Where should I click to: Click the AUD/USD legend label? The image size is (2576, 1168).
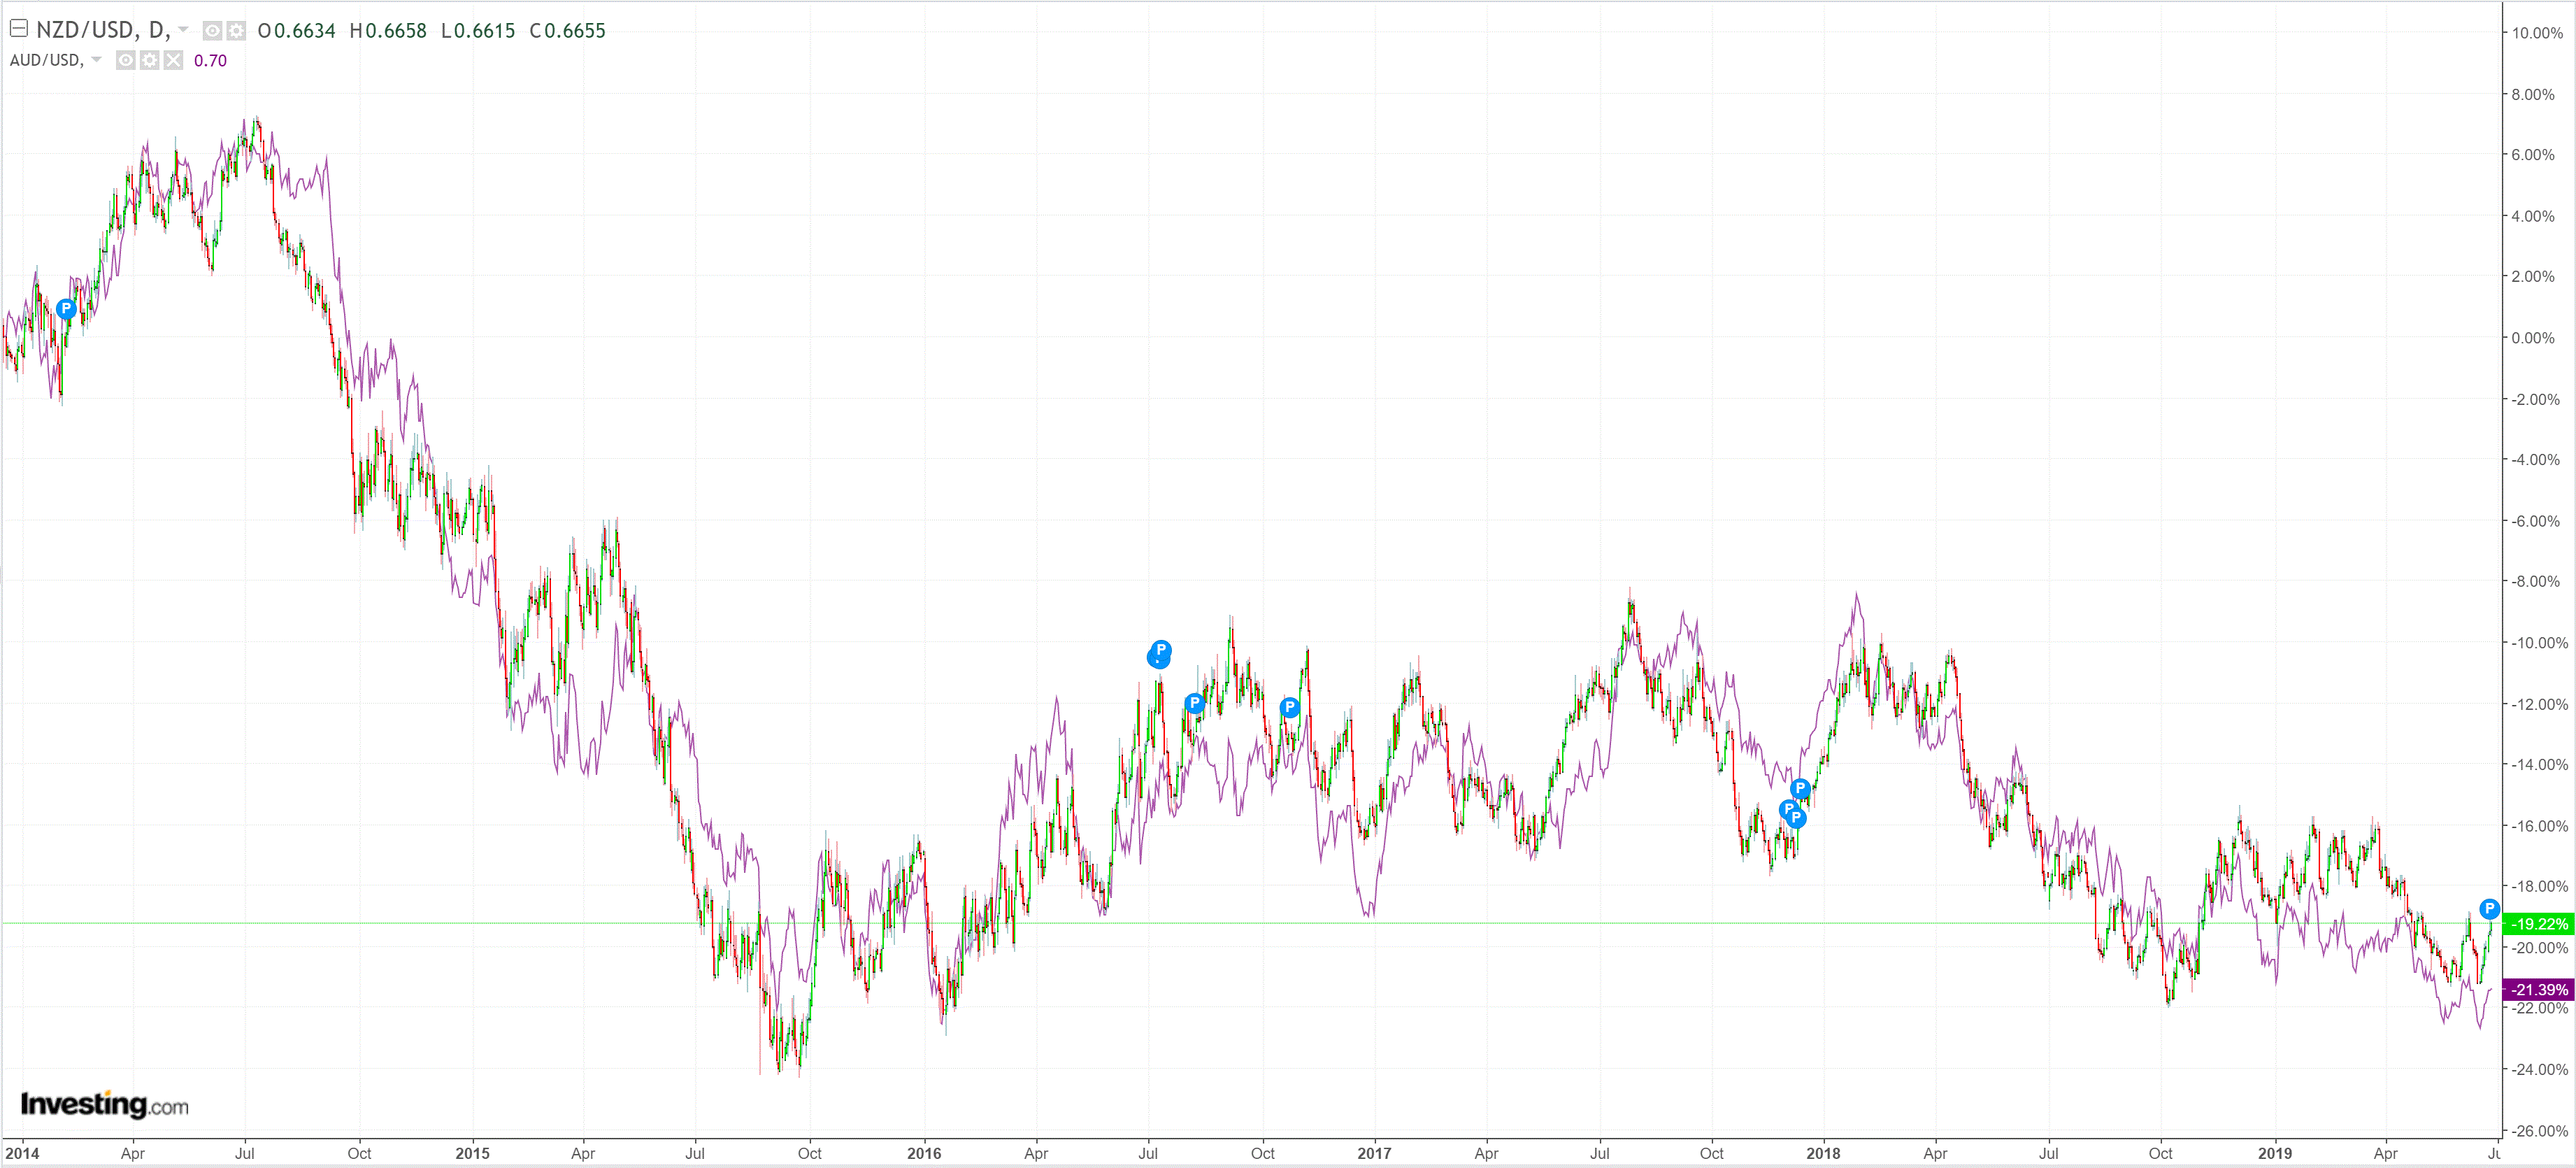[46, 60]
